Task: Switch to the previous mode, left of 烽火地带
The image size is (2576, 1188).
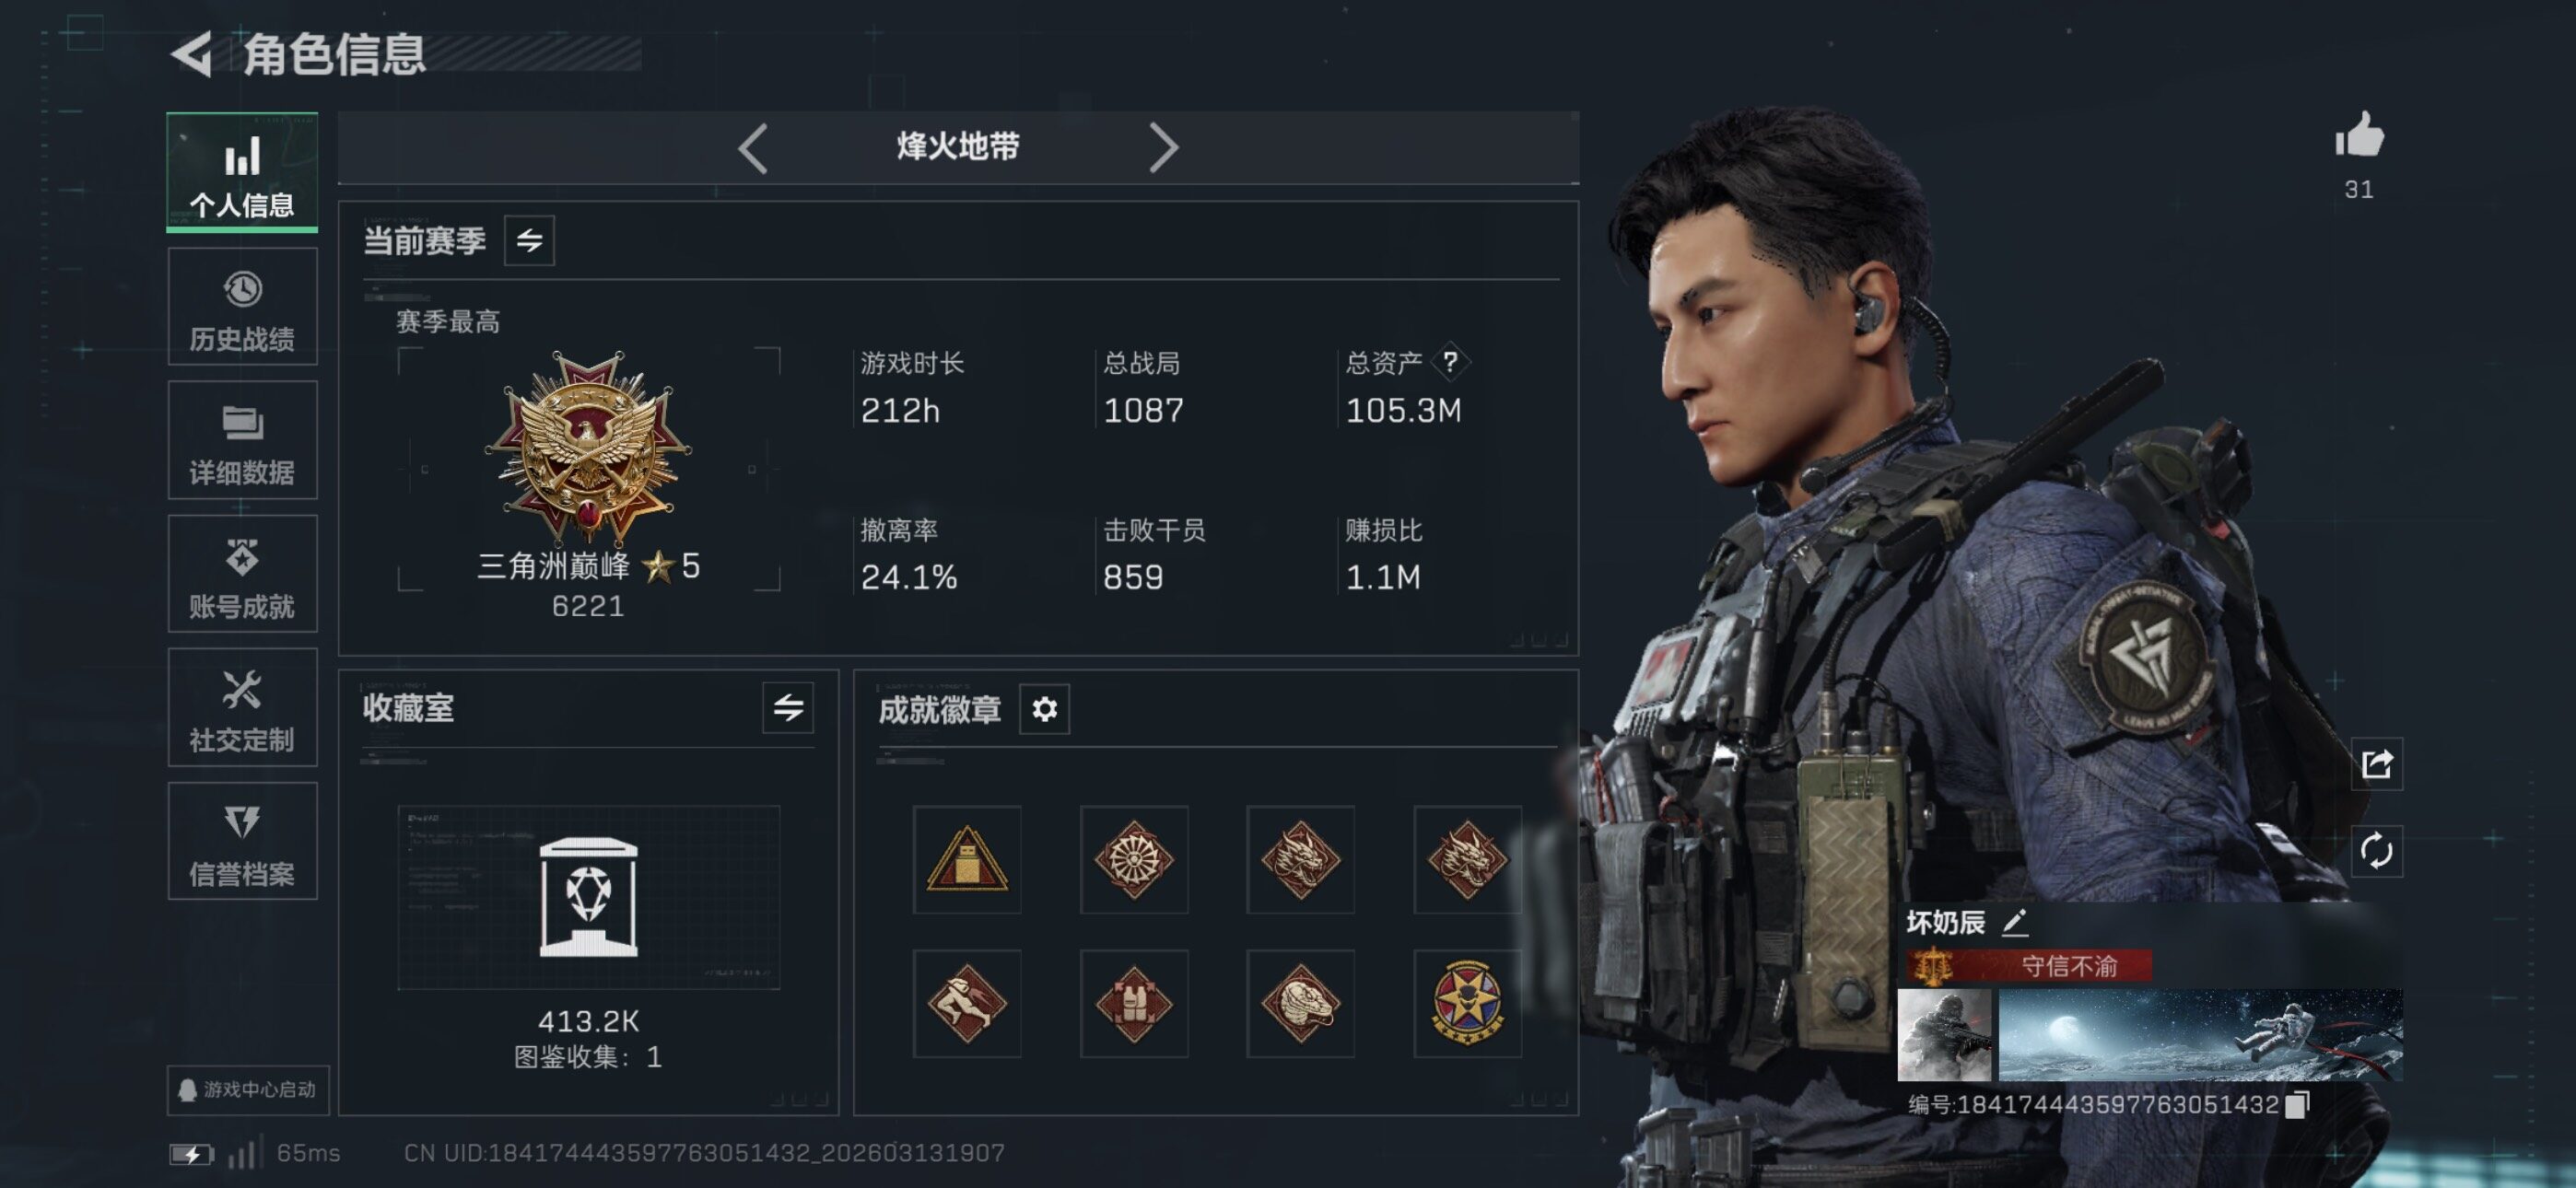Action: 753,148
